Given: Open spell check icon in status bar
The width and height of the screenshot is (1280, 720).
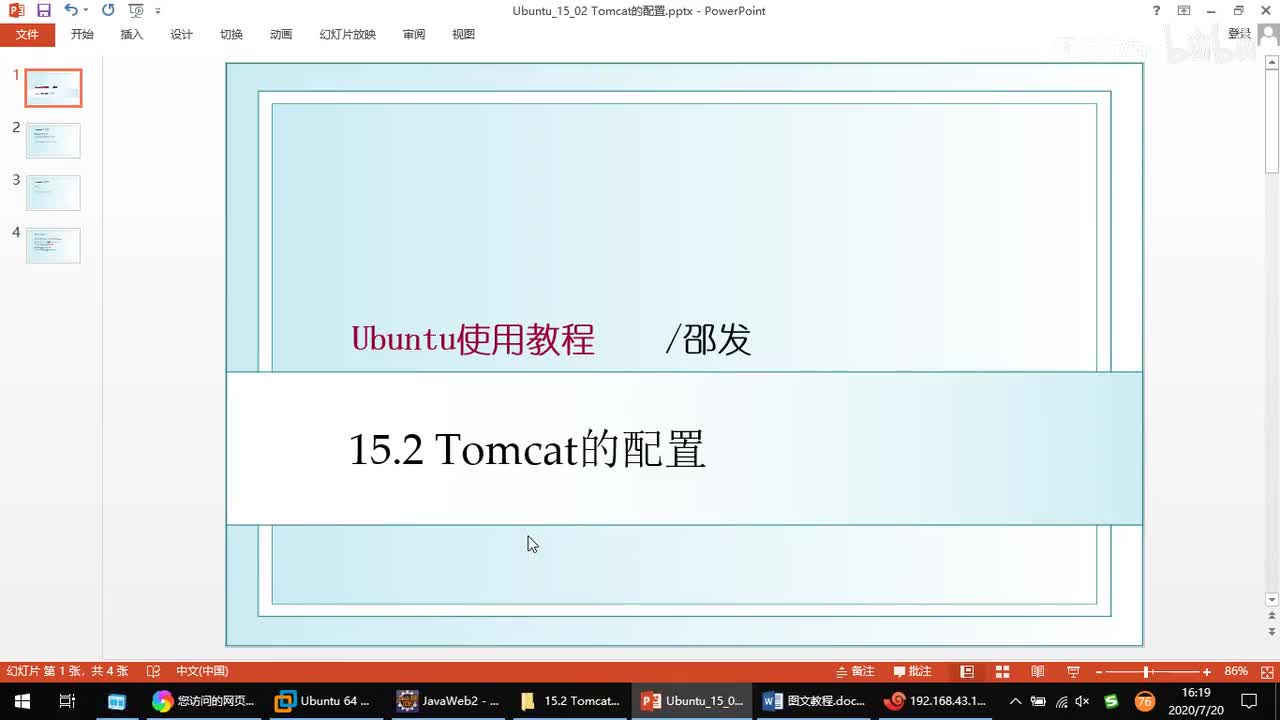Looking at the screenshot, I should click(153, 671).
